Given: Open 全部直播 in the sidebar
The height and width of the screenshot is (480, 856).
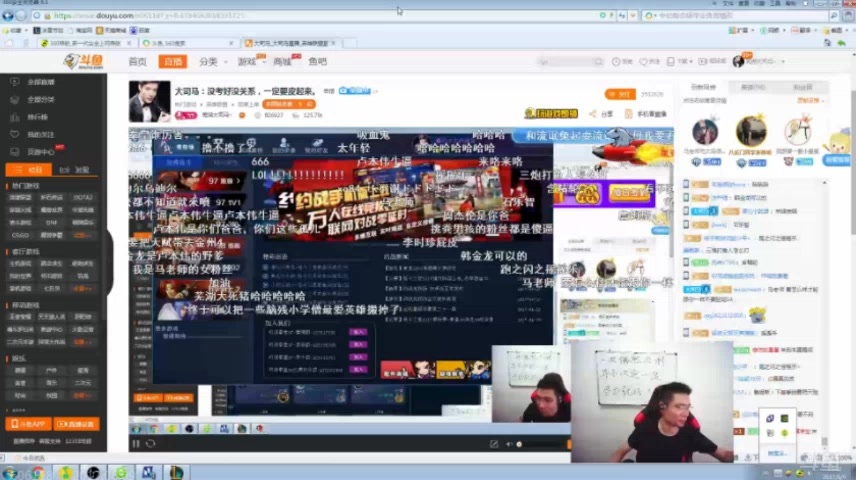Looking at the screenshot, I should tap(40, 82).
